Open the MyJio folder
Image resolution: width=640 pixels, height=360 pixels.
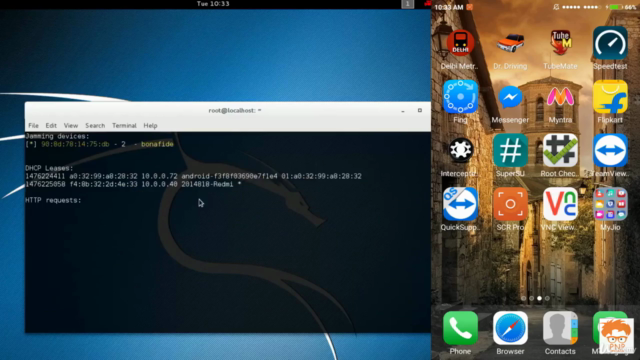[610, 204]
